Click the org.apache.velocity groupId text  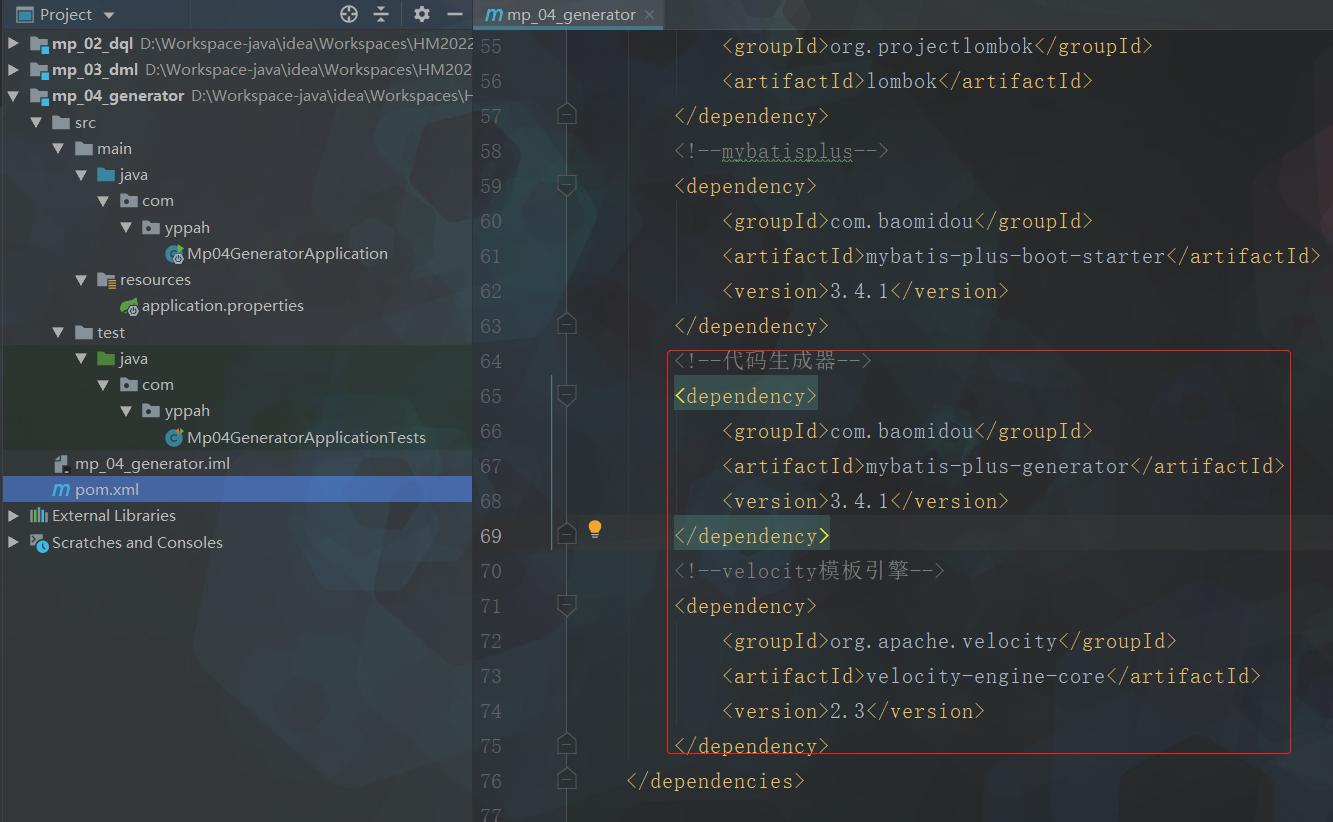tap(943, 641)
